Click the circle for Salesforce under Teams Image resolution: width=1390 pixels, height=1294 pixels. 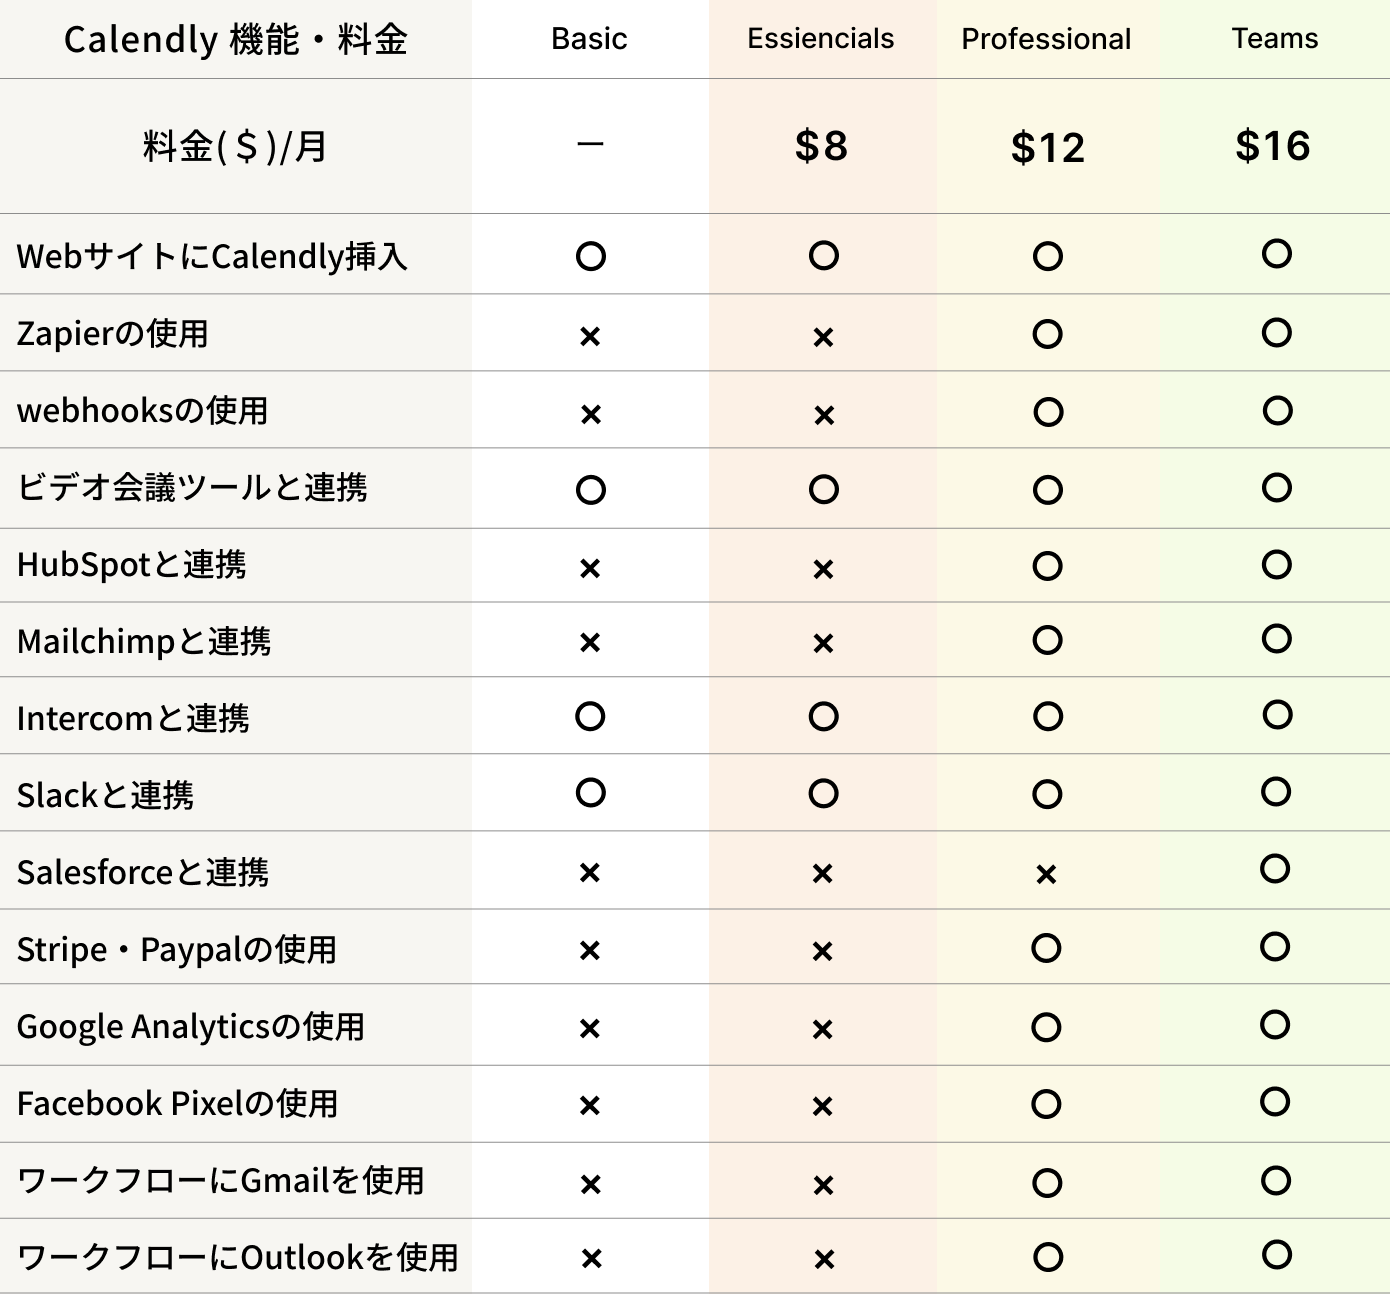(1275, 868)
